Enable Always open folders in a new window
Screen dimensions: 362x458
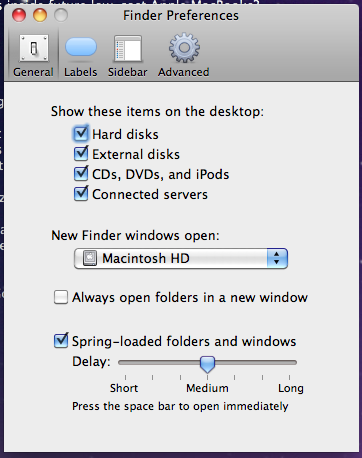point(61,297)
